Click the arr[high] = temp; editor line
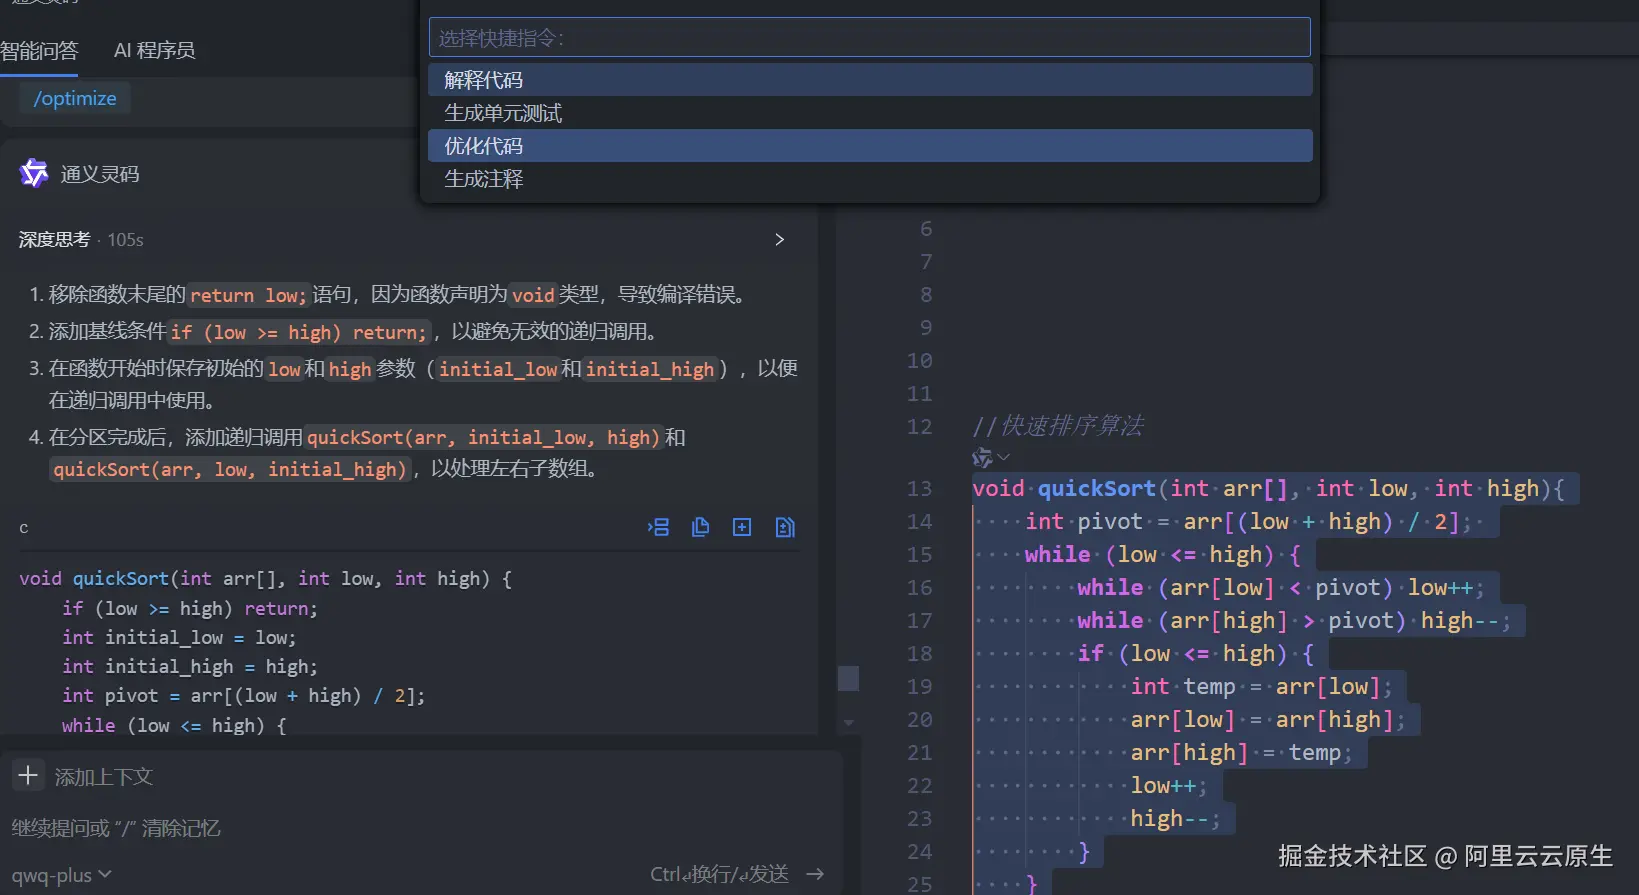 tap(1241, 753)
